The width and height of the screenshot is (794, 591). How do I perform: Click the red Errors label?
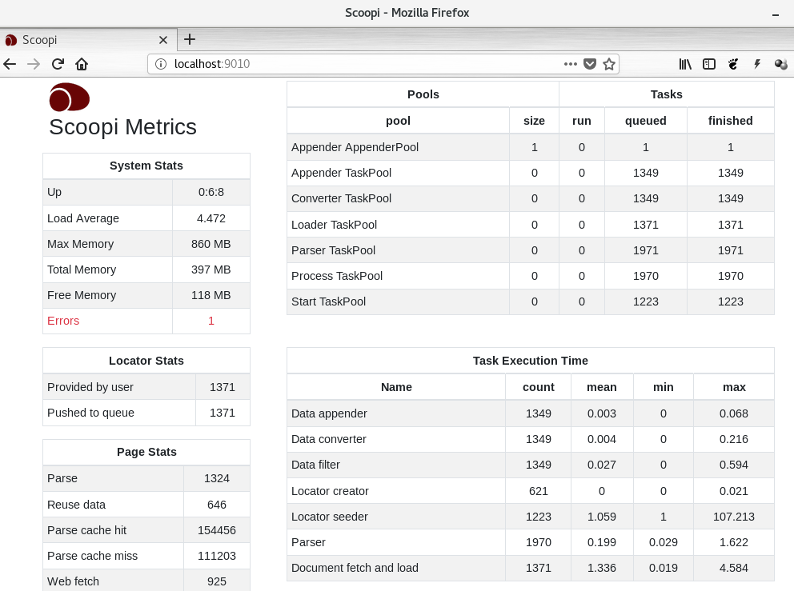pos(63,321)
